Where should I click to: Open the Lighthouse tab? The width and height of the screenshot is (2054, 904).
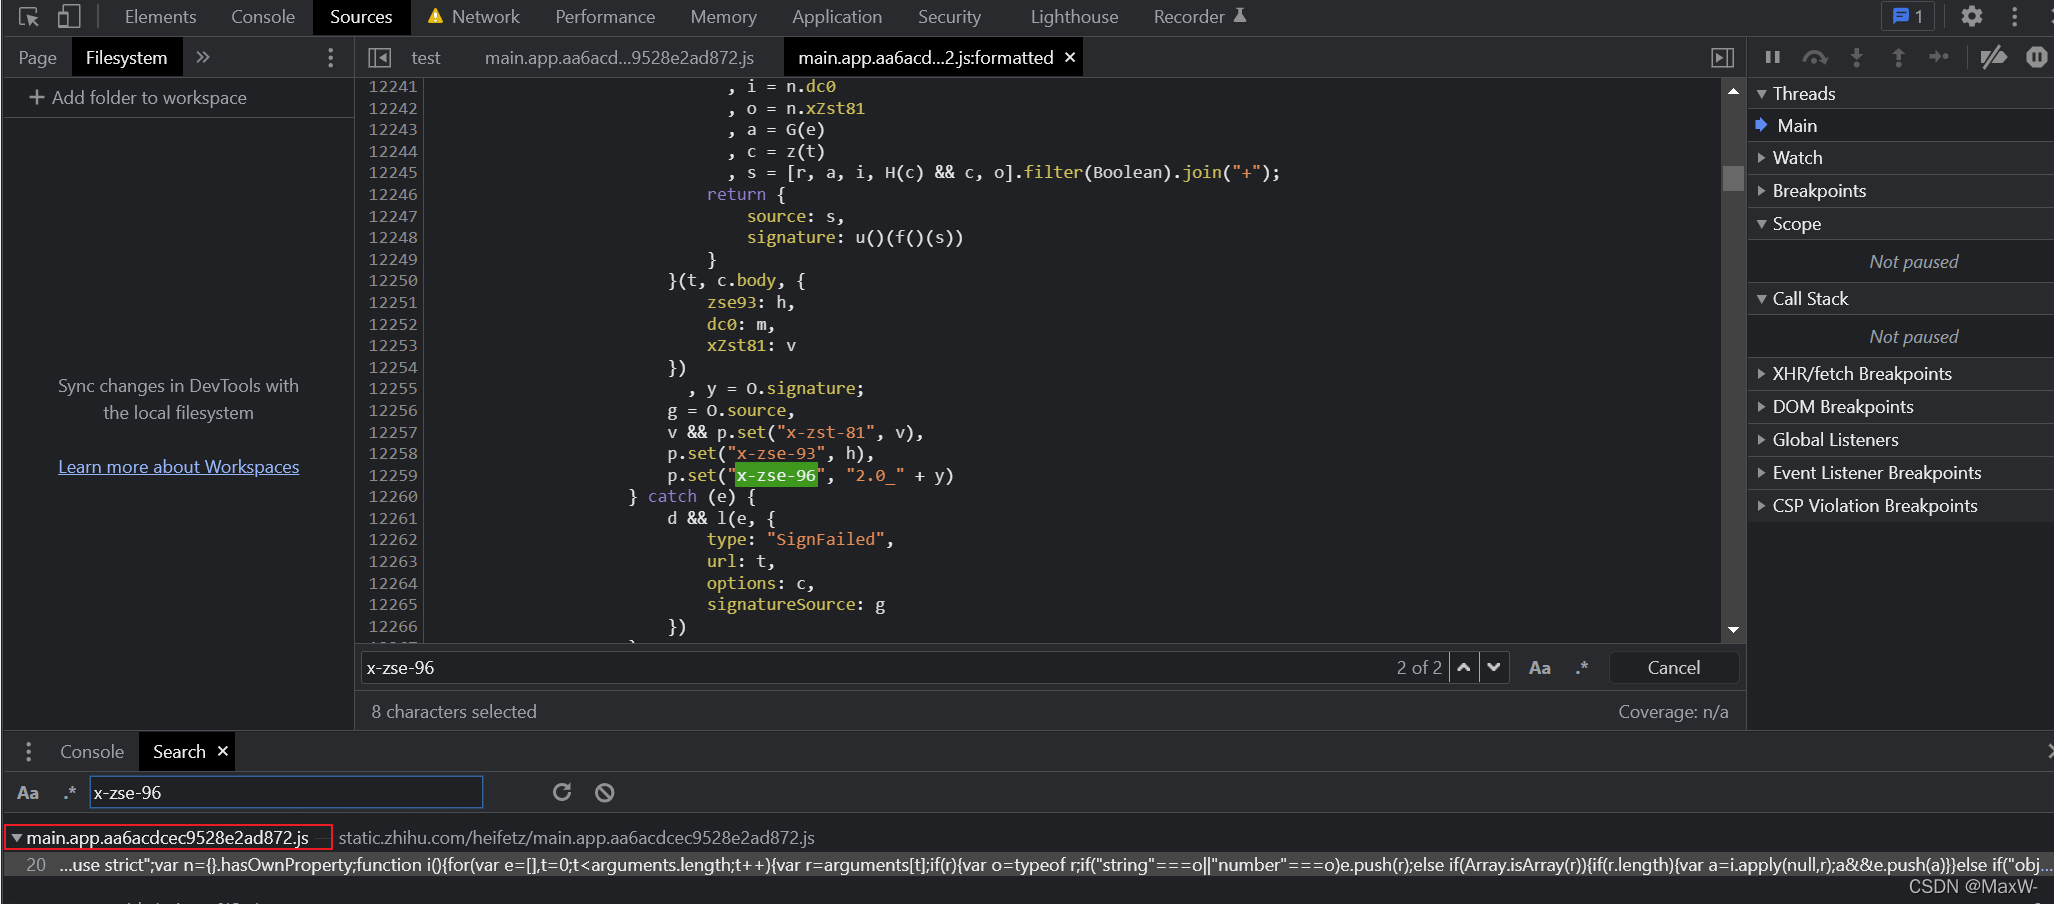tap(1074, 17)
